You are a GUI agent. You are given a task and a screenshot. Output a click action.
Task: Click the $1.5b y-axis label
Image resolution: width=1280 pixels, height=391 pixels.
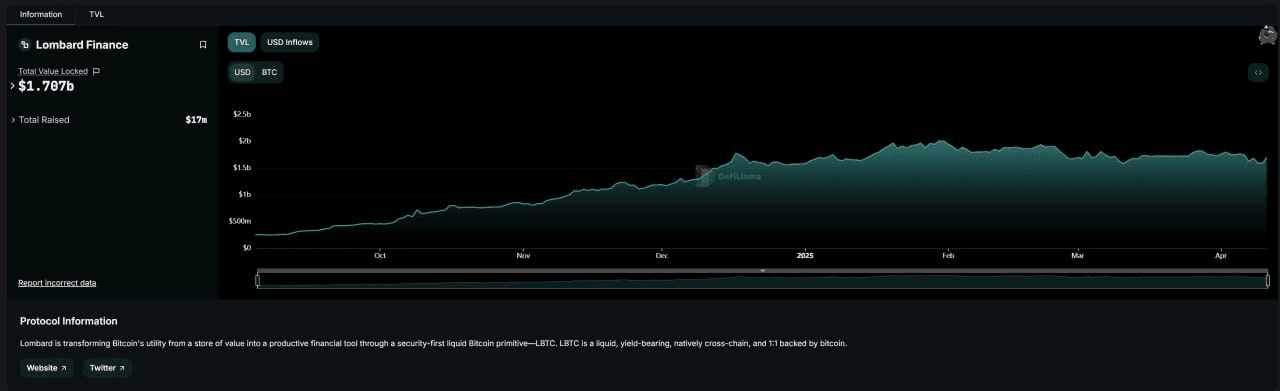[241, 167]
